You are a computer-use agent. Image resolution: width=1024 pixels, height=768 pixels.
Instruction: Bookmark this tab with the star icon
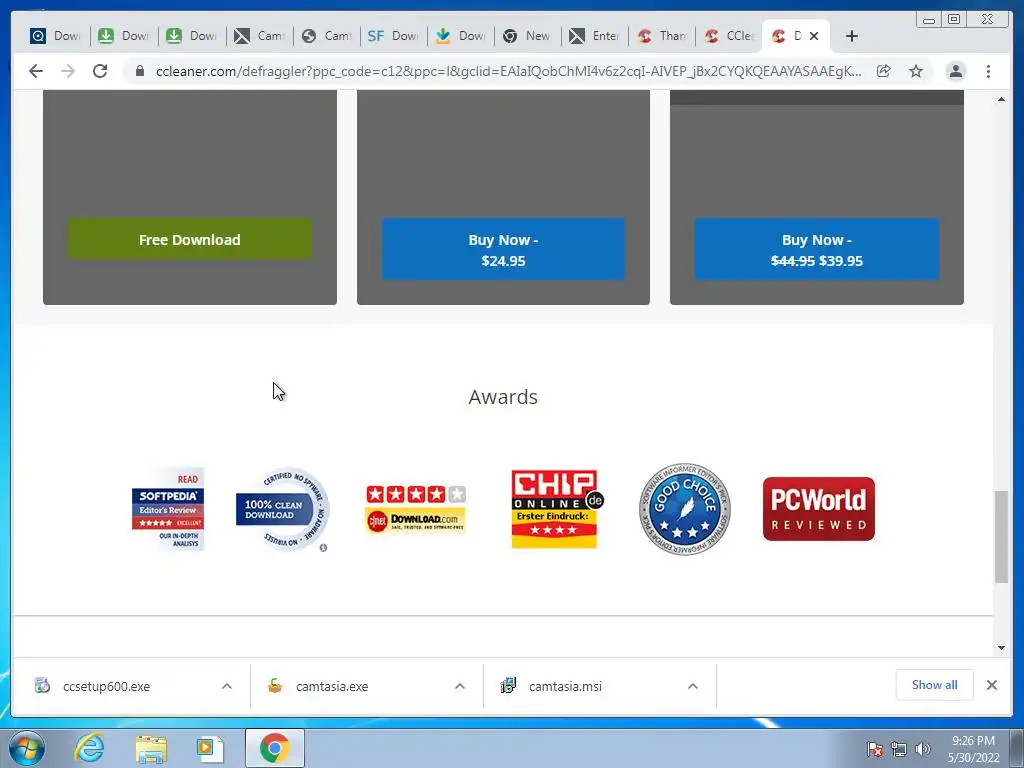916,71
